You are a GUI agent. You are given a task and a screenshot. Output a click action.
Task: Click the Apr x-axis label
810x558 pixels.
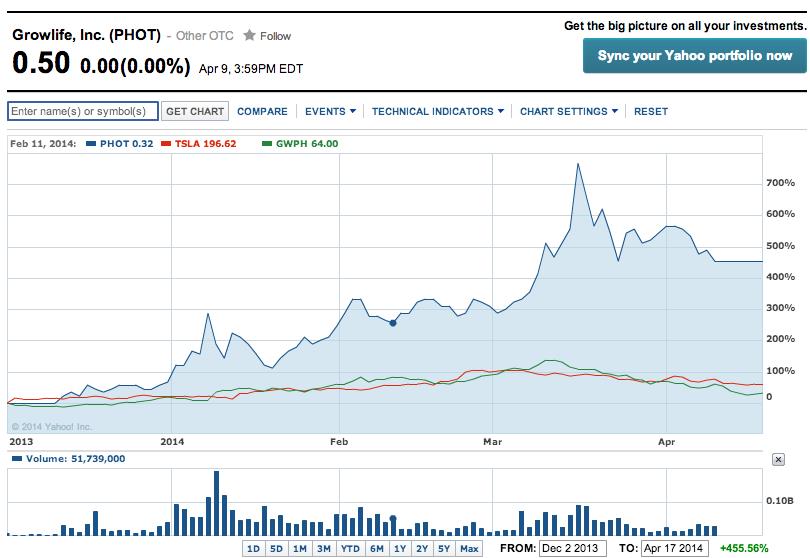[666, 442]
